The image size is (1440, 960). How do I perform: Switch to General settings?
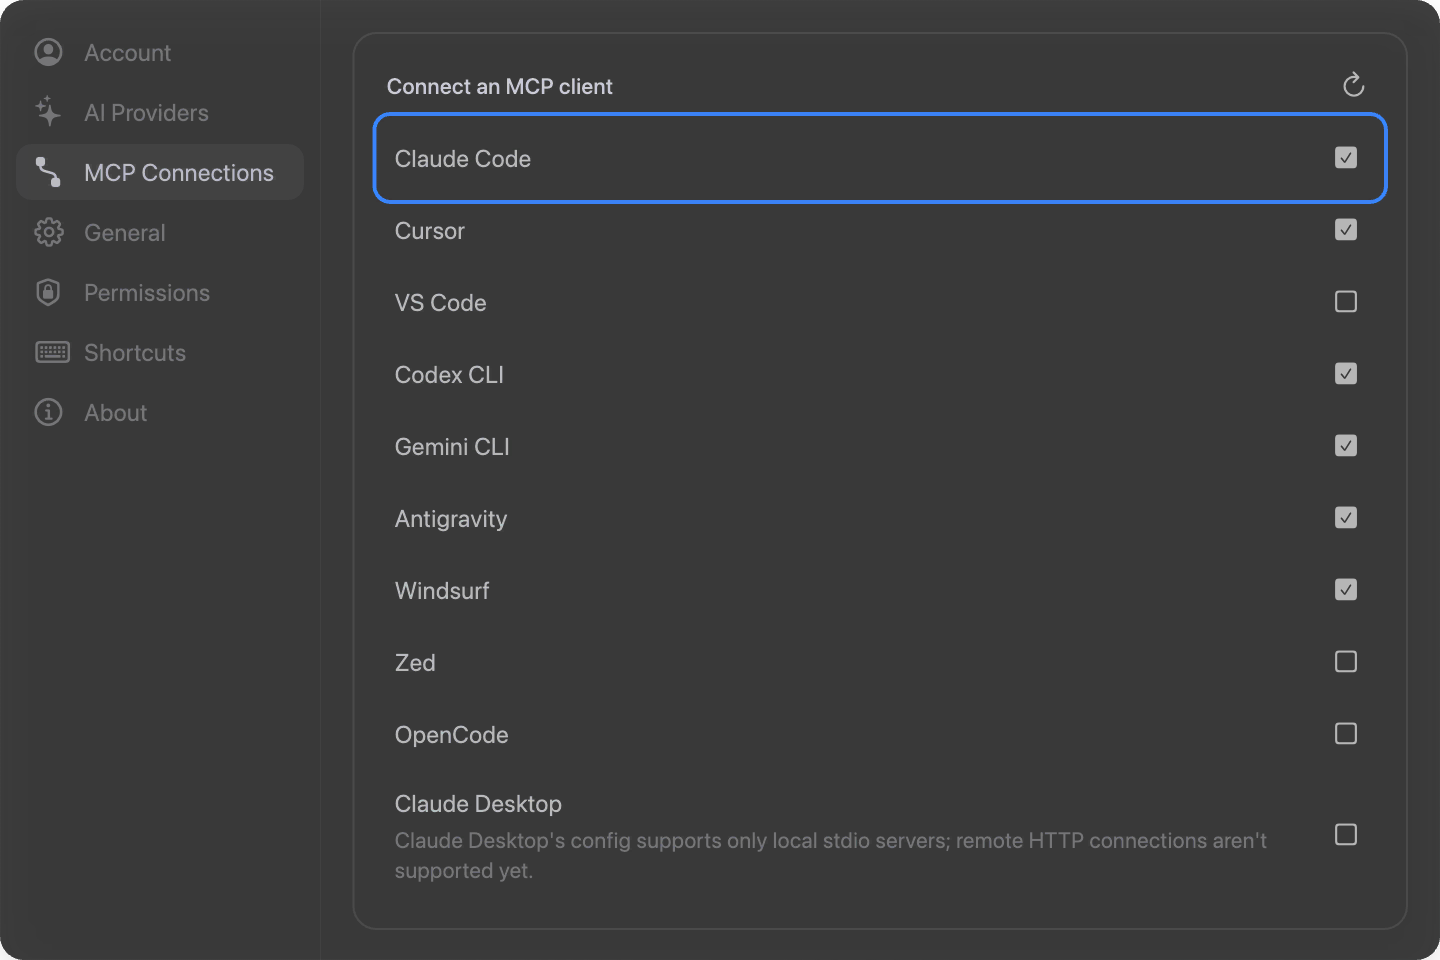(160, 232)
